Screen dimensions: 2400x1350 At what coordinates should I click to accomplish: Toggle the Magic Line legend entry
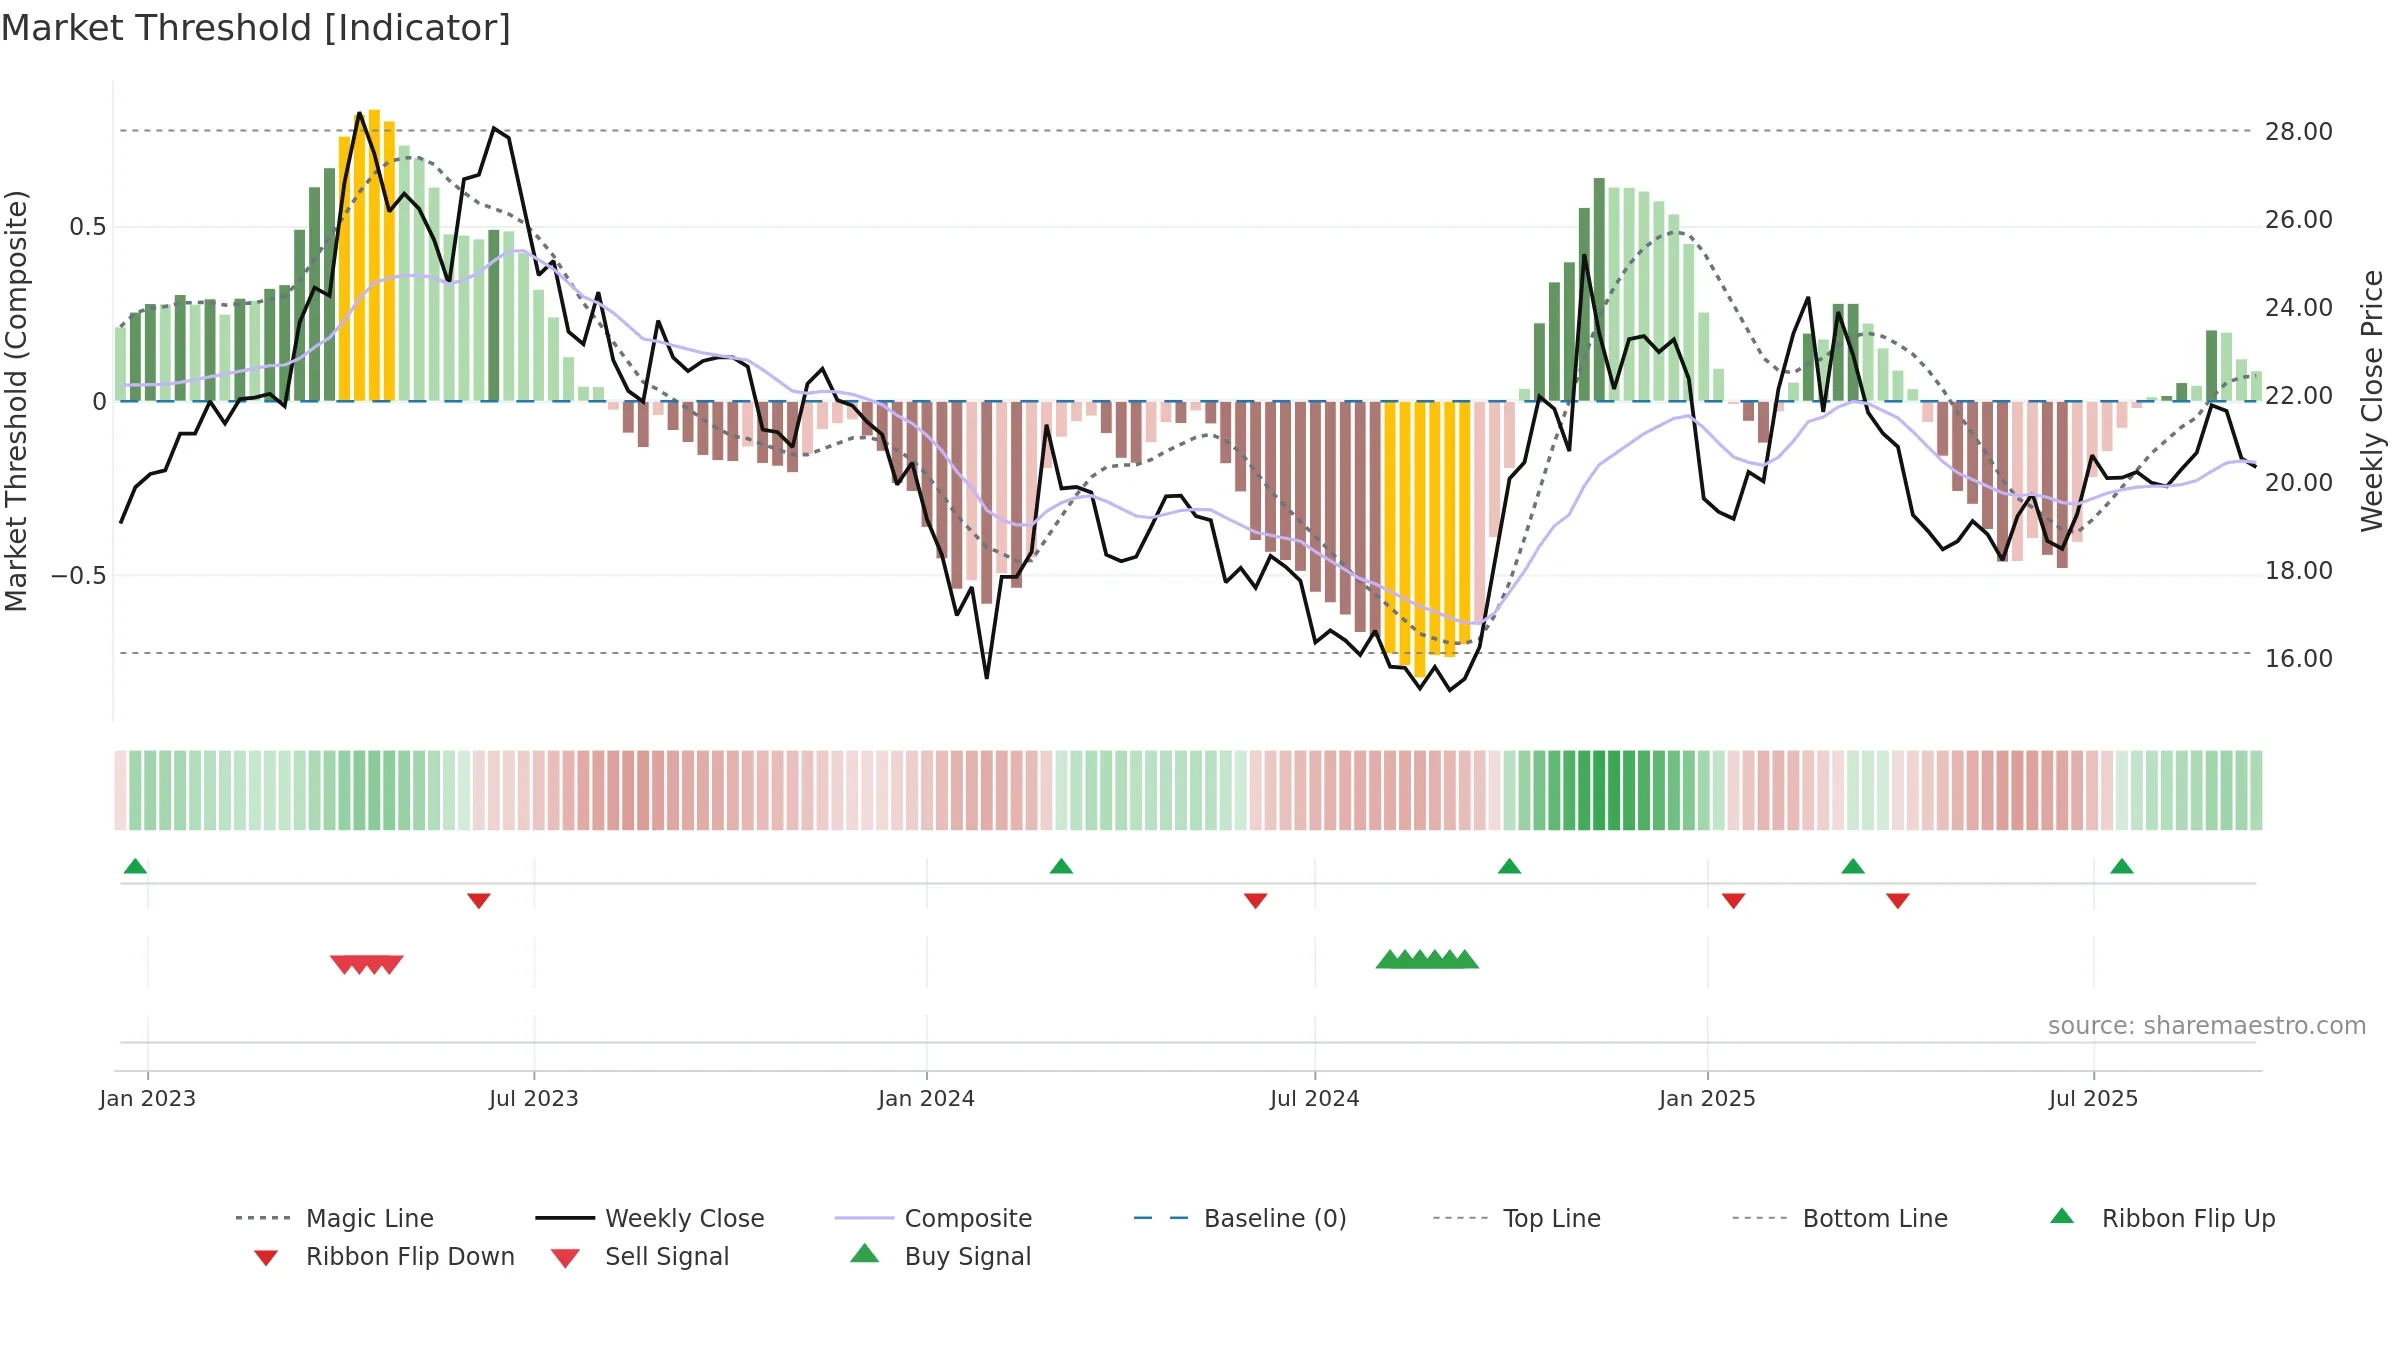tap(334, 1218)
